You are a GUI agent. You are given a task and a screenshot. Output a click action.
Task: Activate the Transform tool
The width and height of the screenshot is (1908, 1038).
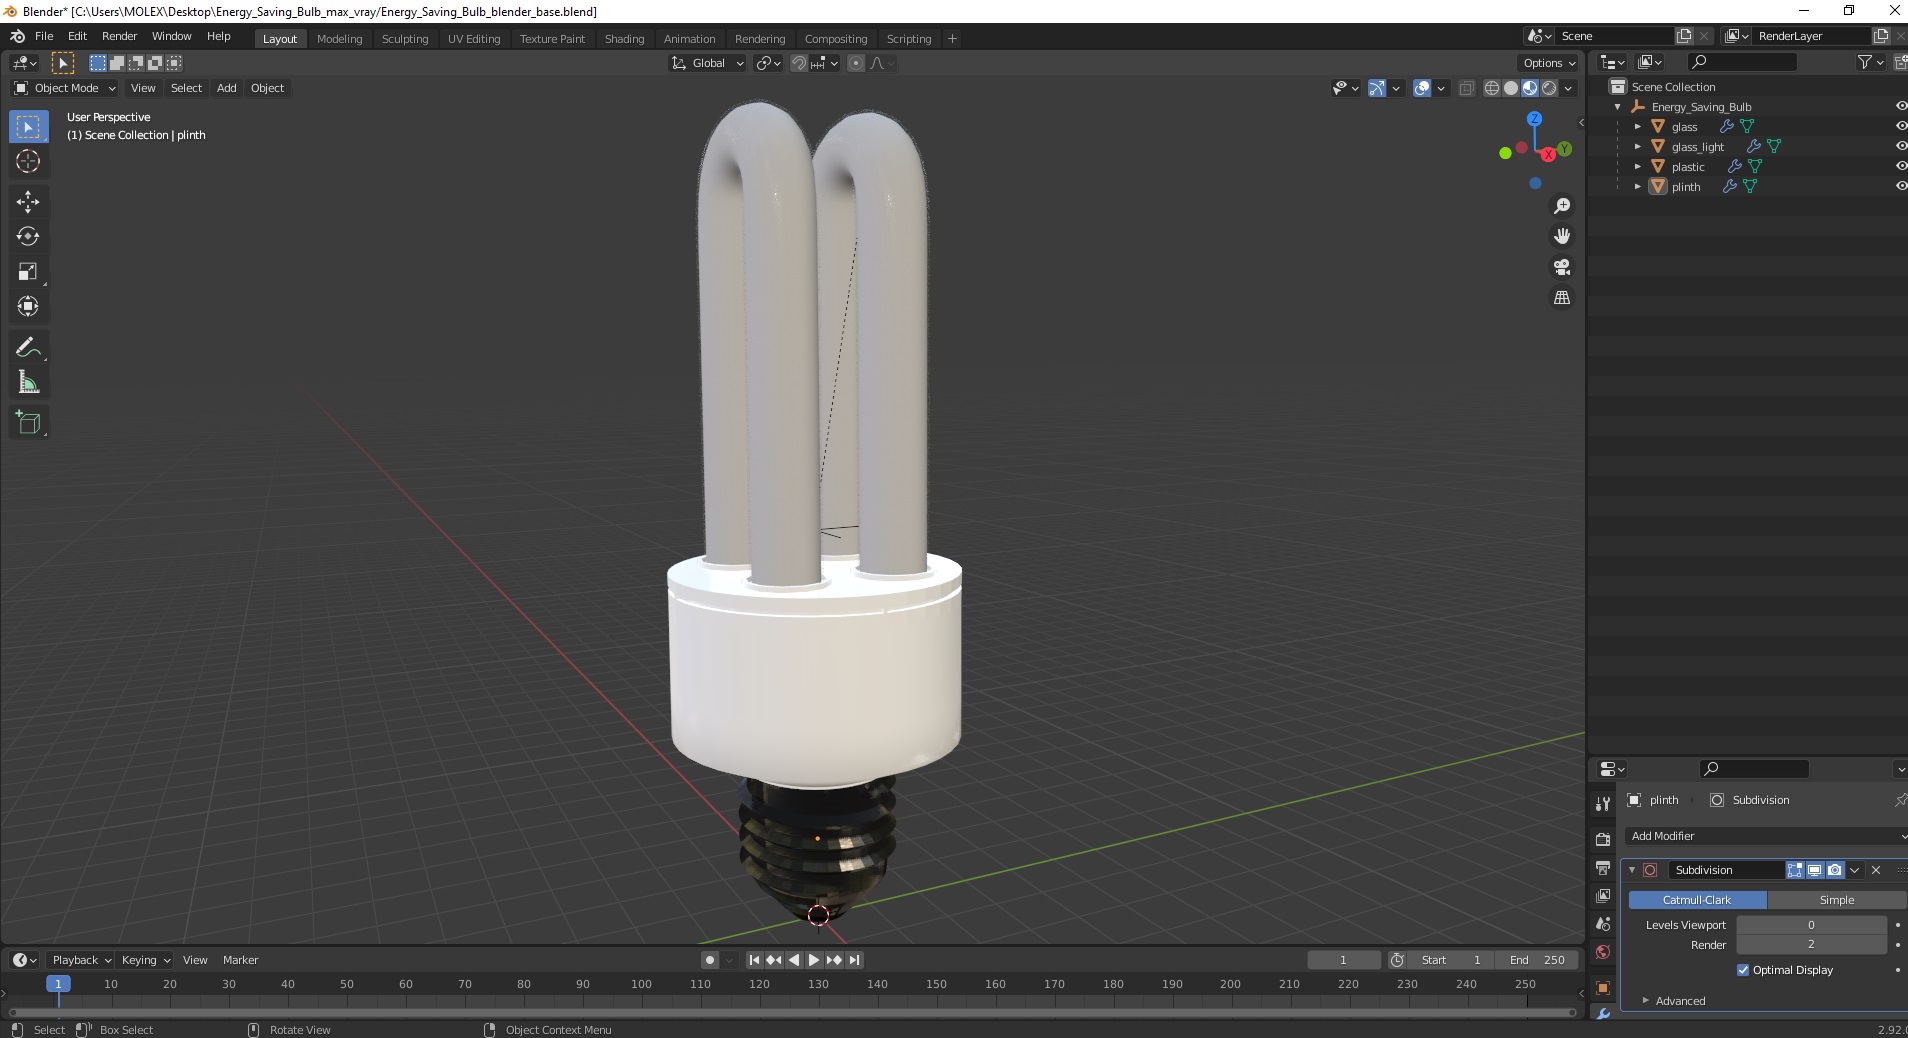point(28,306)
